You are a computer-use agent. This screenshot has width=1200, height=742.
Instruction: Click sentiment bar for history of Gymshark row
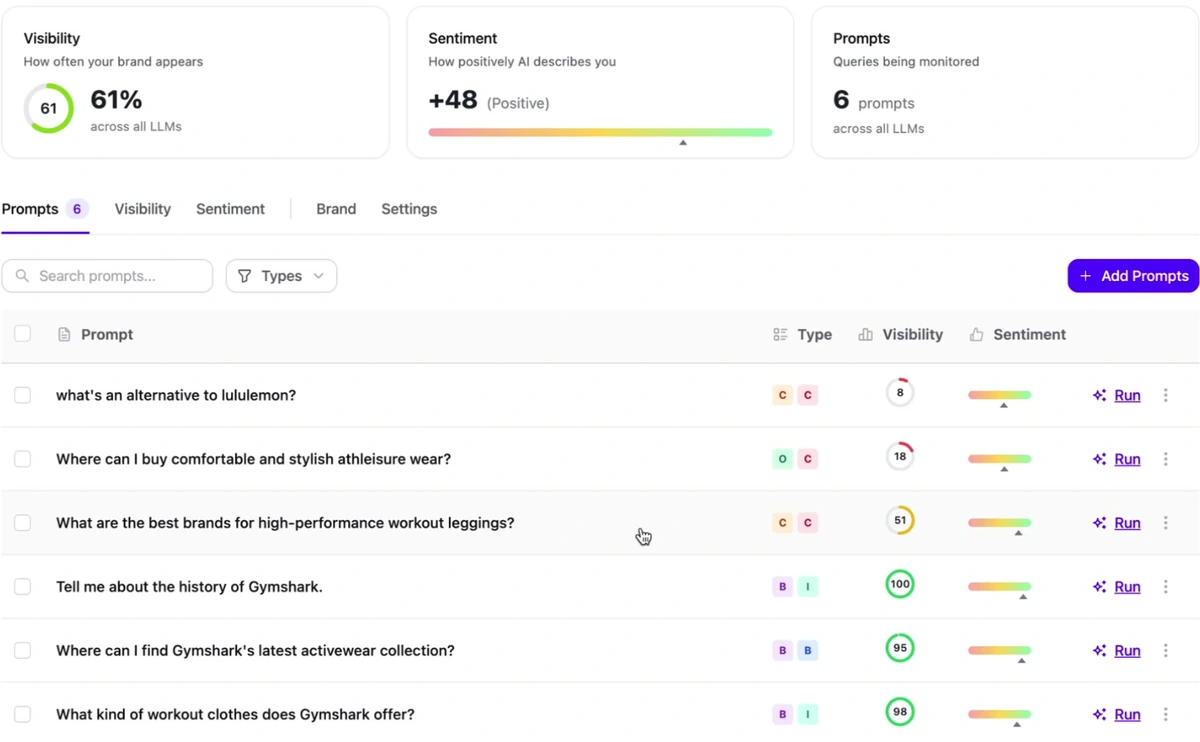point(999,587)
